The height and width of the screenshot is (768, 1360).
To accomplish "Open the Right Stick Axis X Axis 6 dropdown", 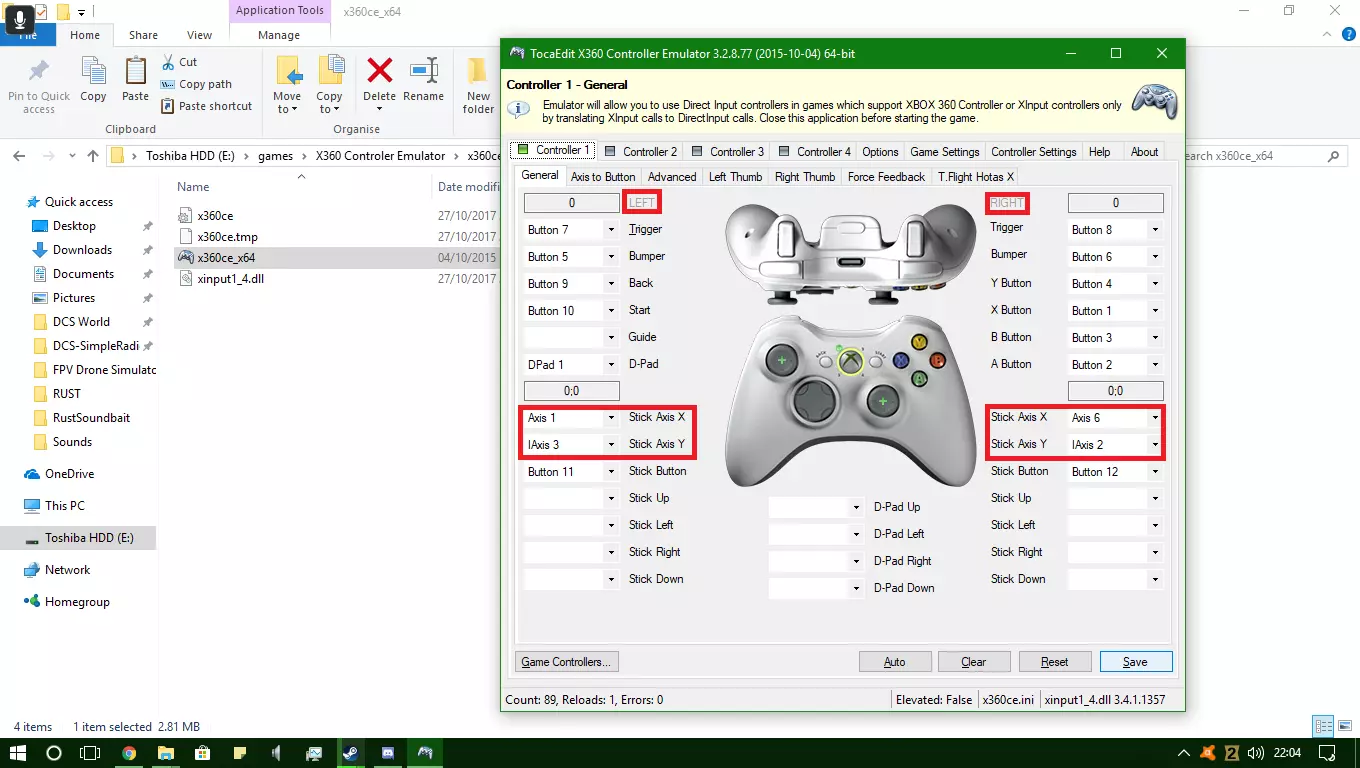I will (x=1155, y=418).
